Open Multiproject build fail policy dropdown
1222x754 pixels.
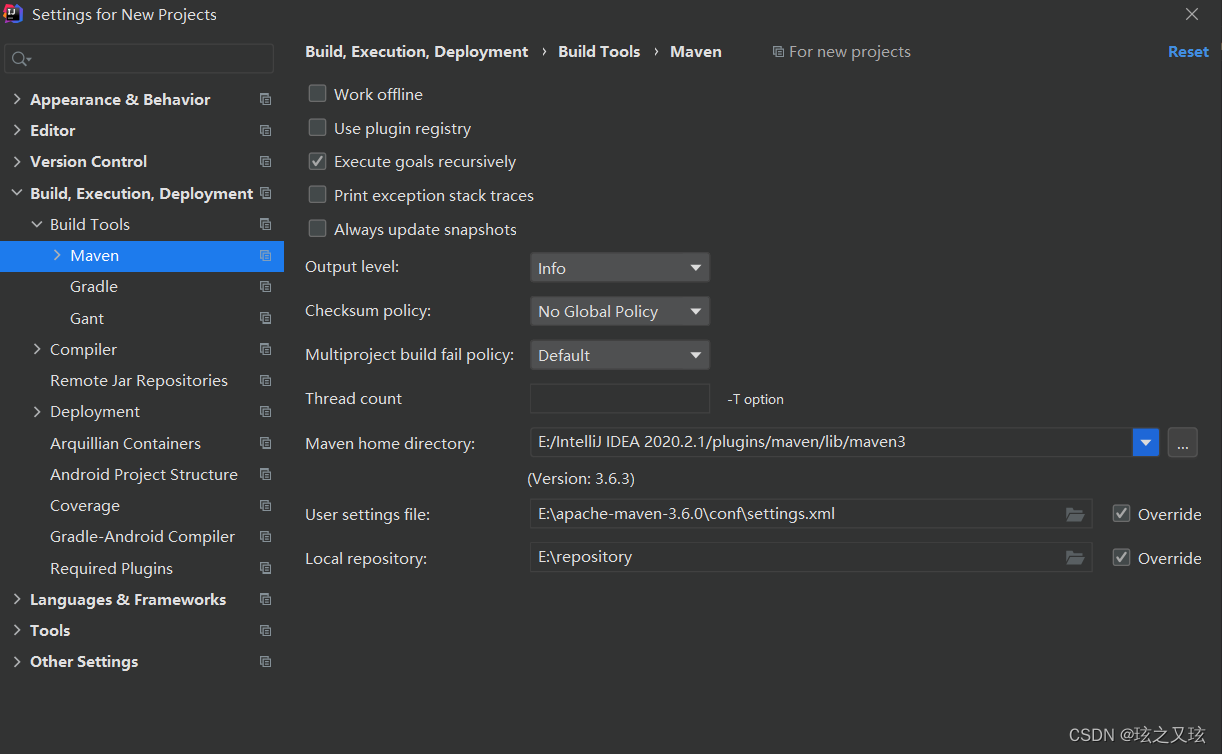click(619, 355)
